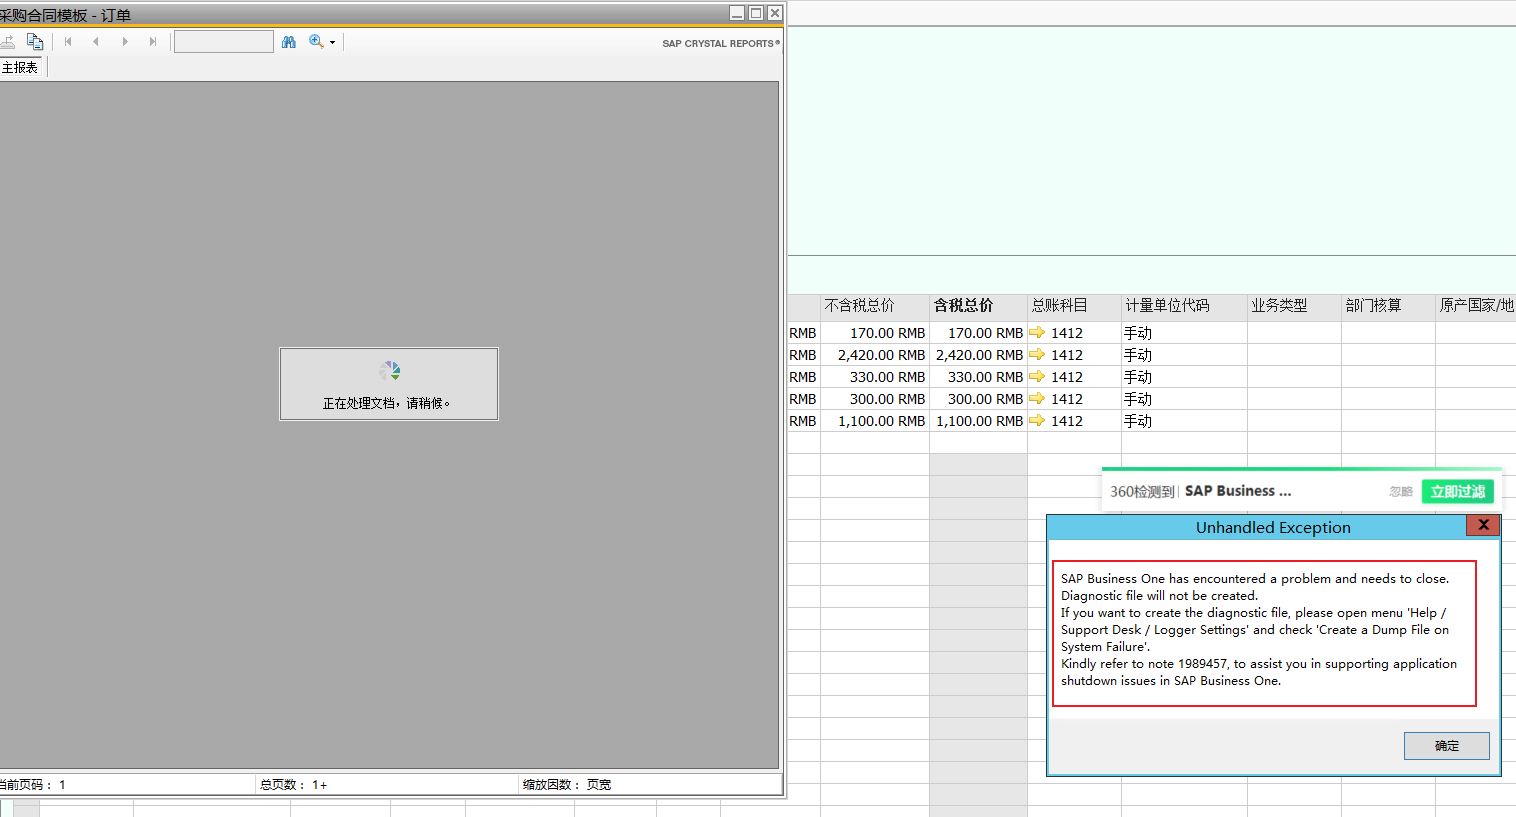The width and height of the screenshot is (1516, 817).
Task: Click the binoculars find text icon
Action: [x=289, y=42]
